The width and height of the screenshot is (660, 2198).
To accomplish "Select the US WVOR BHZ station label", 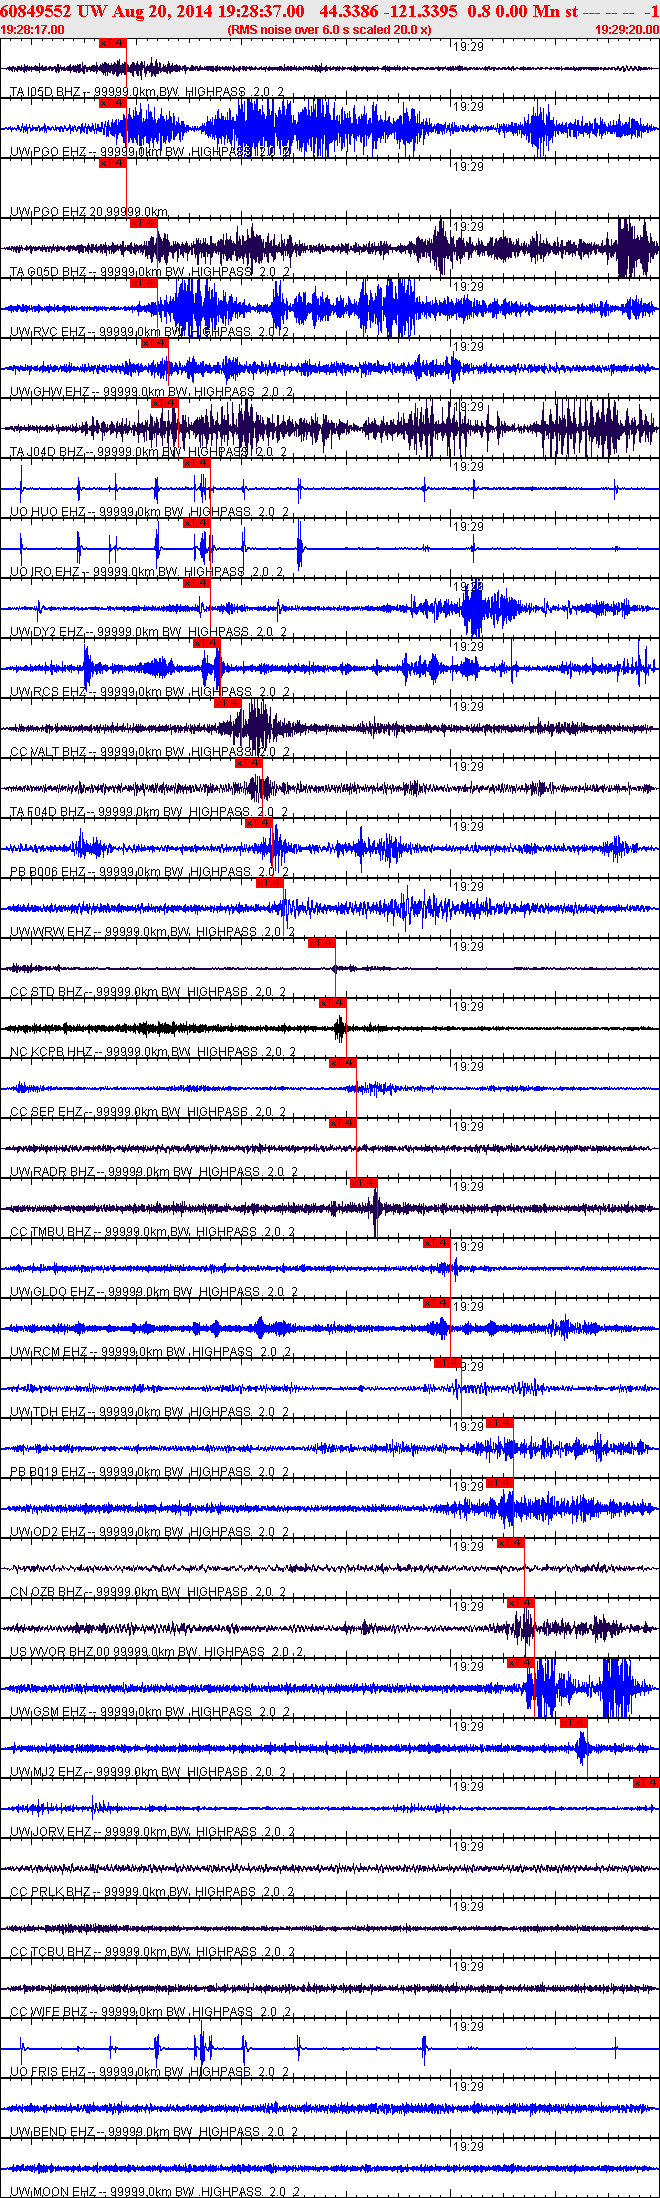I will click(156, 1652).
